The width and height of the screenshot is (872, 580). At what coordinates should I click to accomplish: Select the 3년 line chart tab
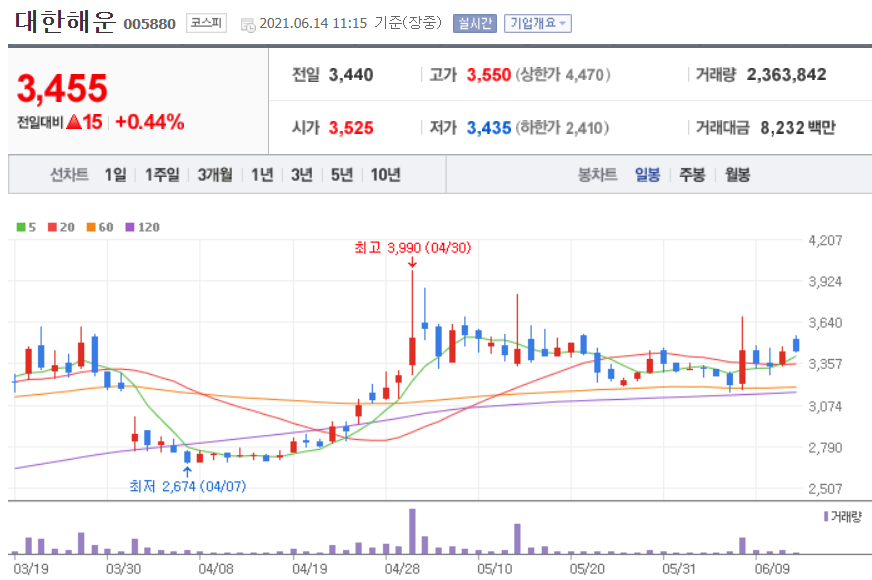pos(302,175)
